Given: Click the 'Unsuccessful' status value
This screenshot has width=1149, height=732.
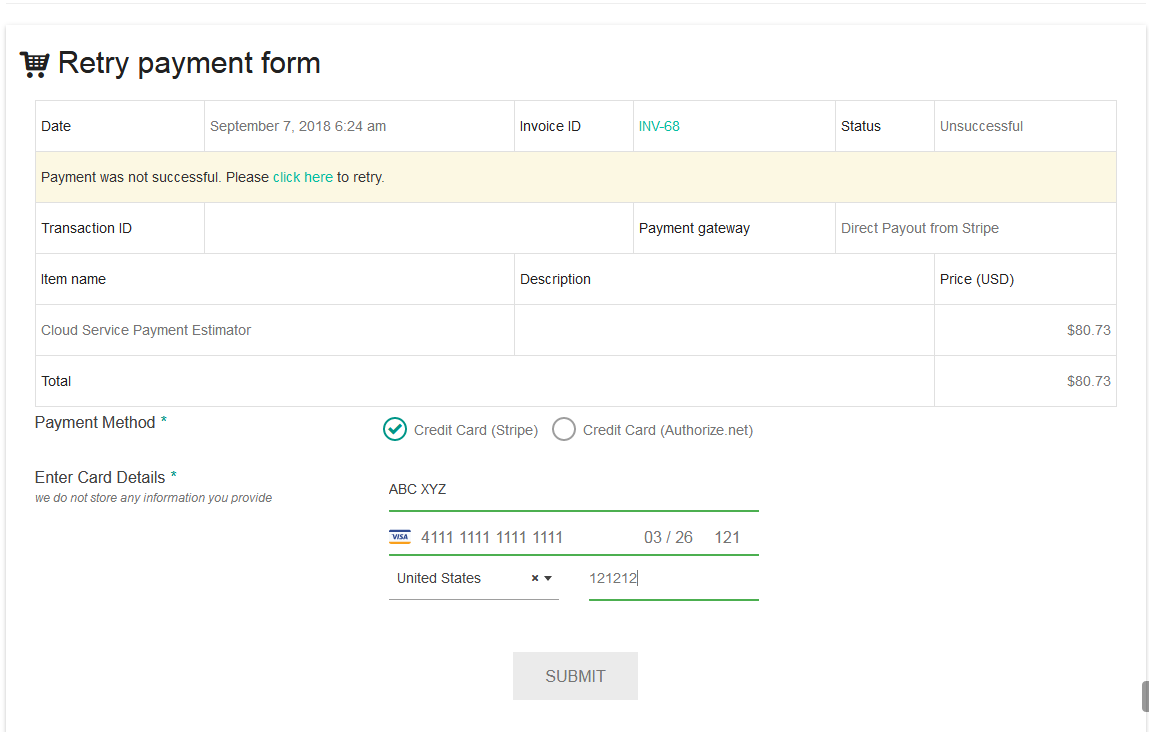Looking at the screenshot, I should (981, 126).
